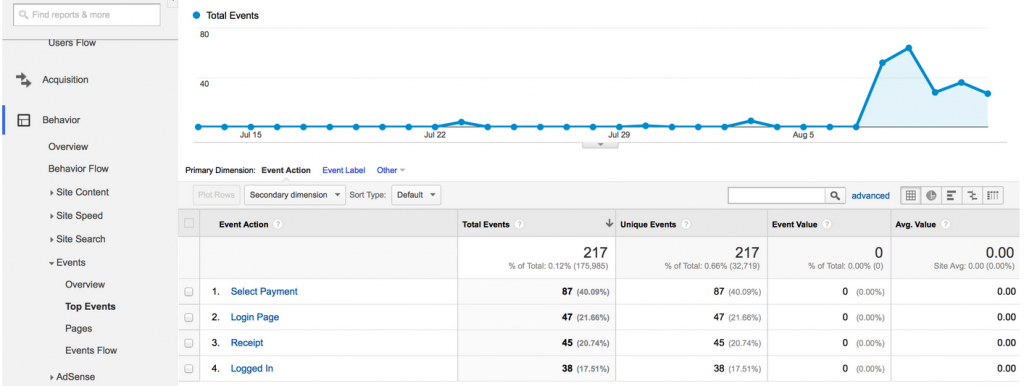Open help icon next to Total Events

520,224
